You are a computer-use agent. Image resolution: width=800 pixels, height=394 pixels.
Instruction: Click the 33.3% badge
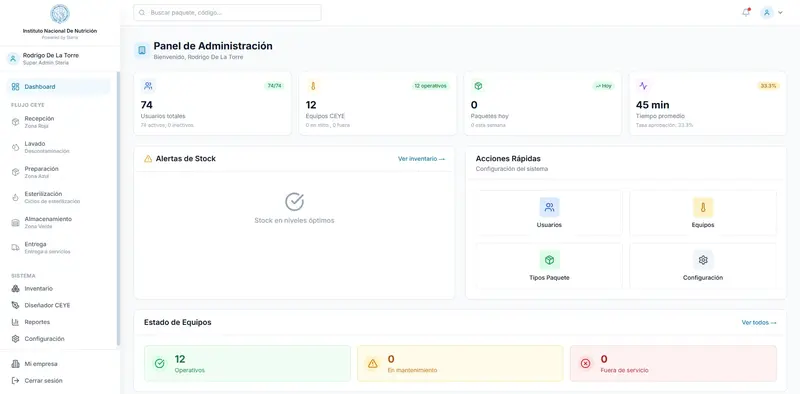click(x=768, y=86)
